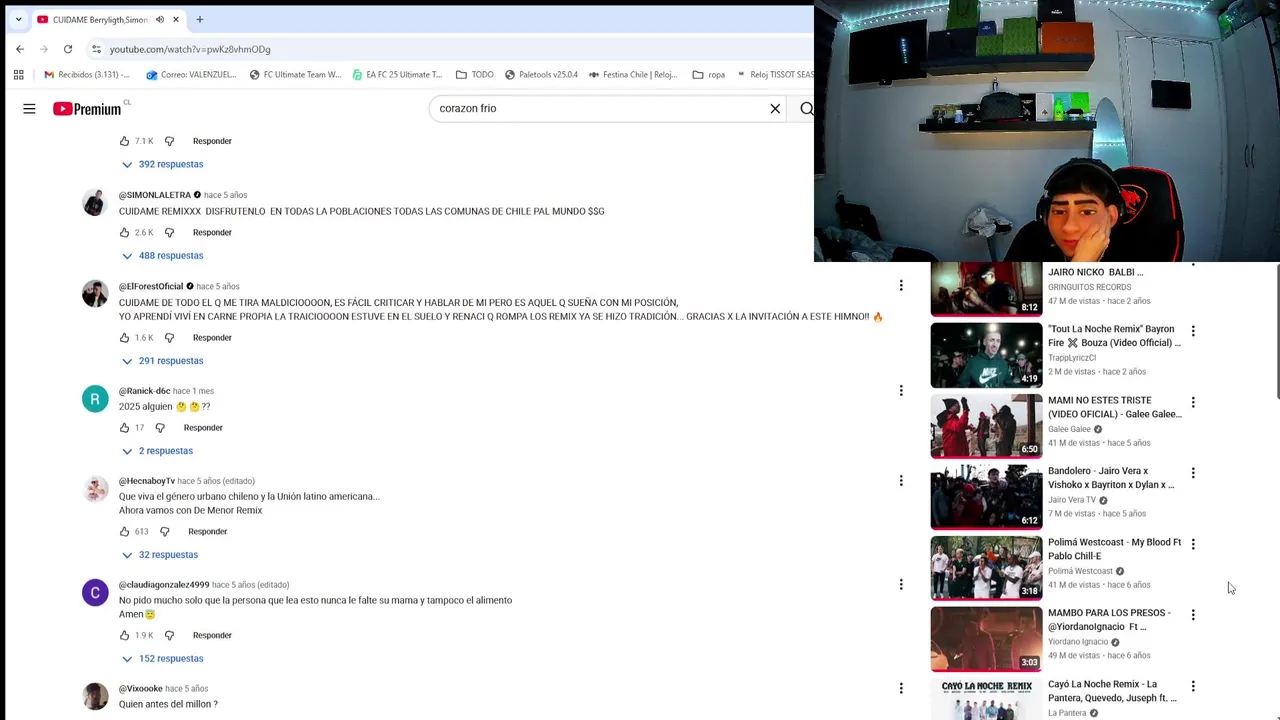Open the YouTube hamburger guide menu
Image resolution: width=1280 pixels, height=720 pixels.
pyautogui.click(x=29, y=108)
